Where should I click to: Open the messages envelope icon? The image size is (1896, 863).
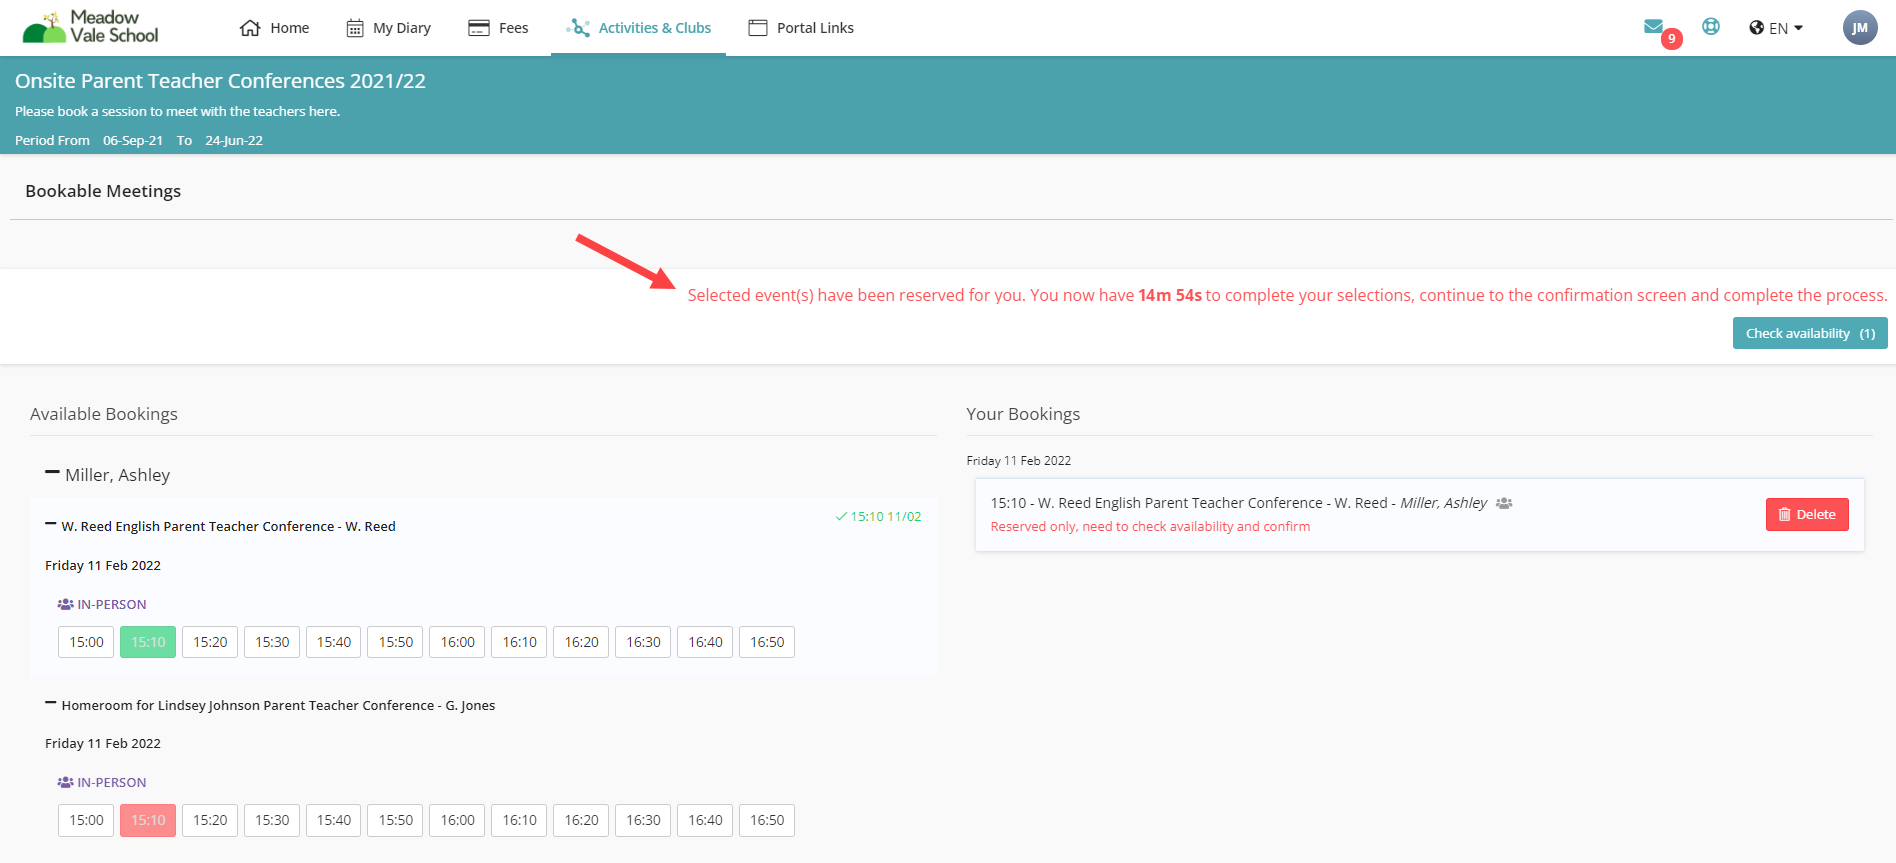tap(1653, 27)
